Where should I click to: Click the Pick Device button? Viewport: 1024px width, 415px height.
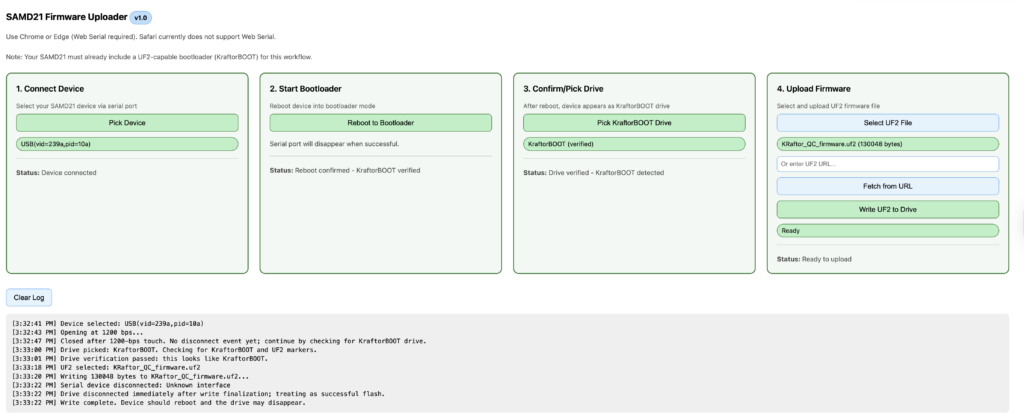[127, 122]
